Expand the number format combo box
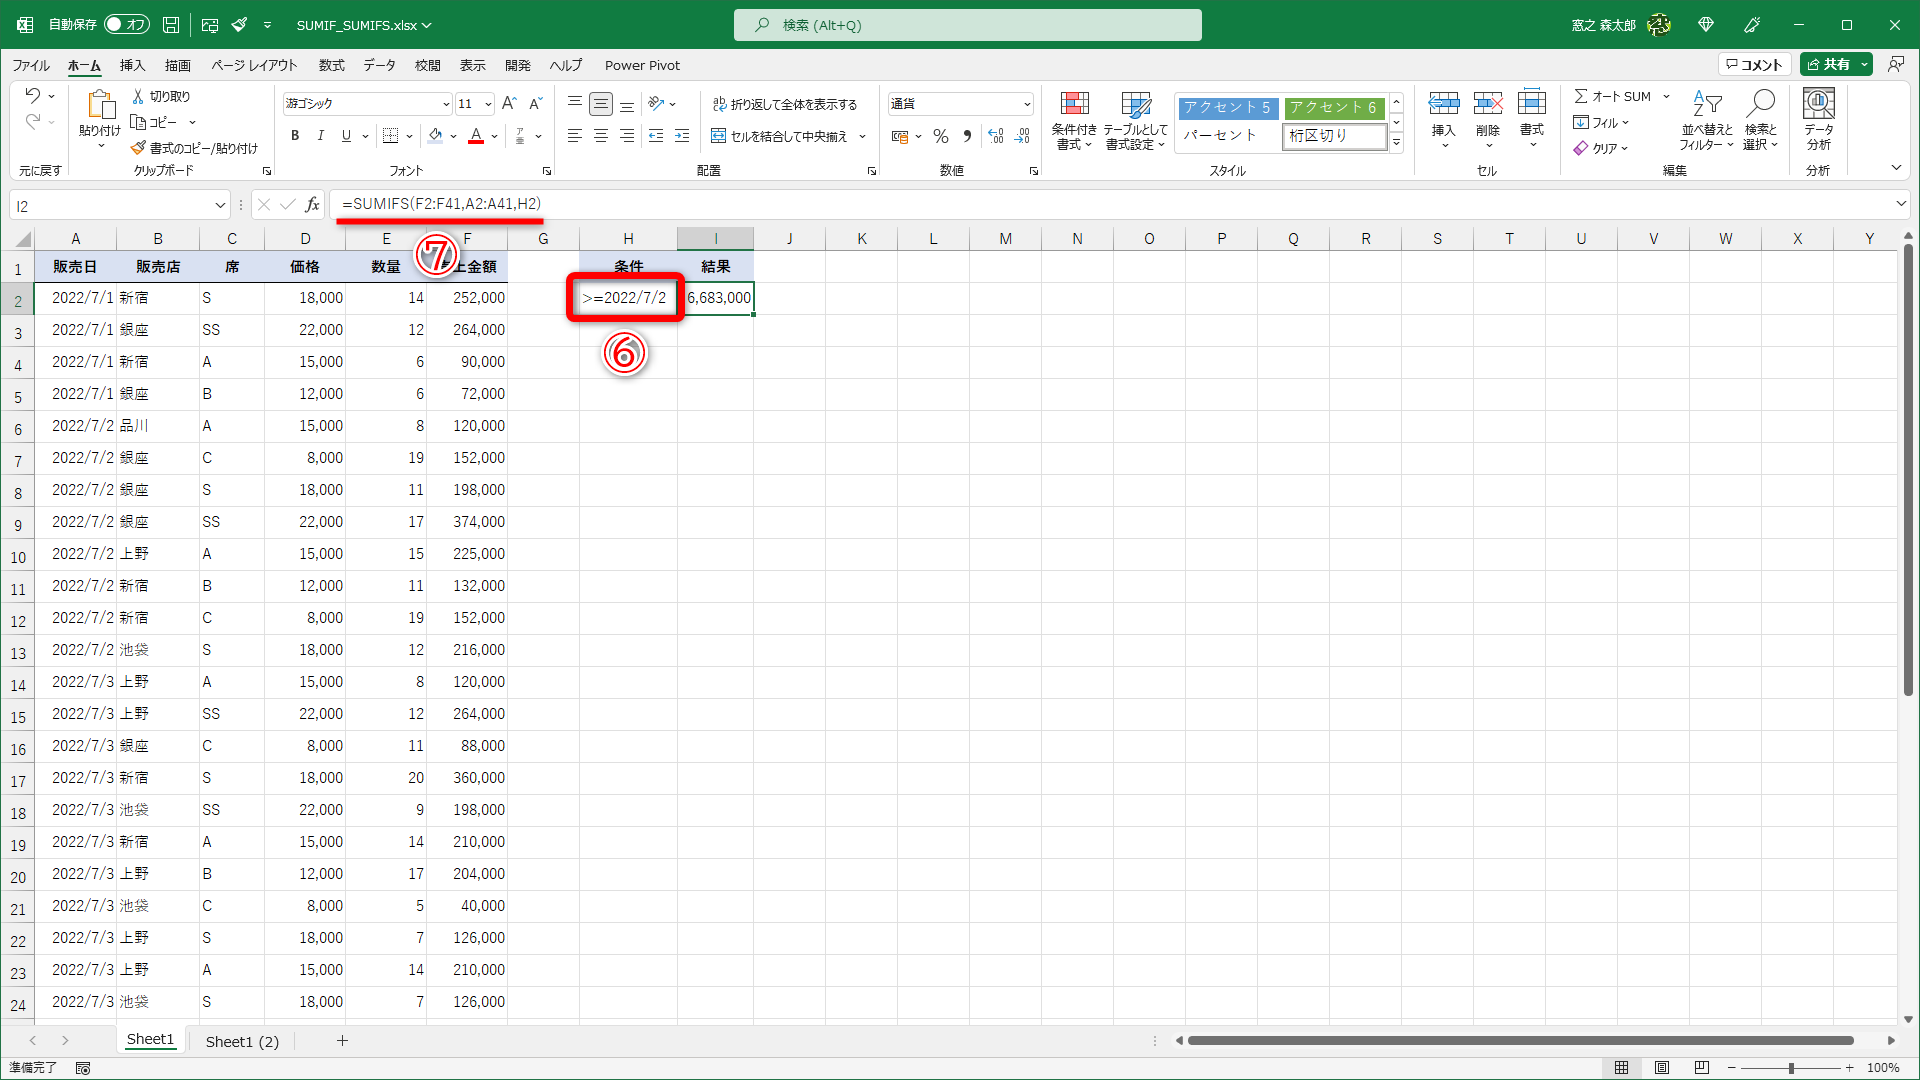Image resolution: width=1920 pixels, height=1080 pixels. coord(1027,104)
